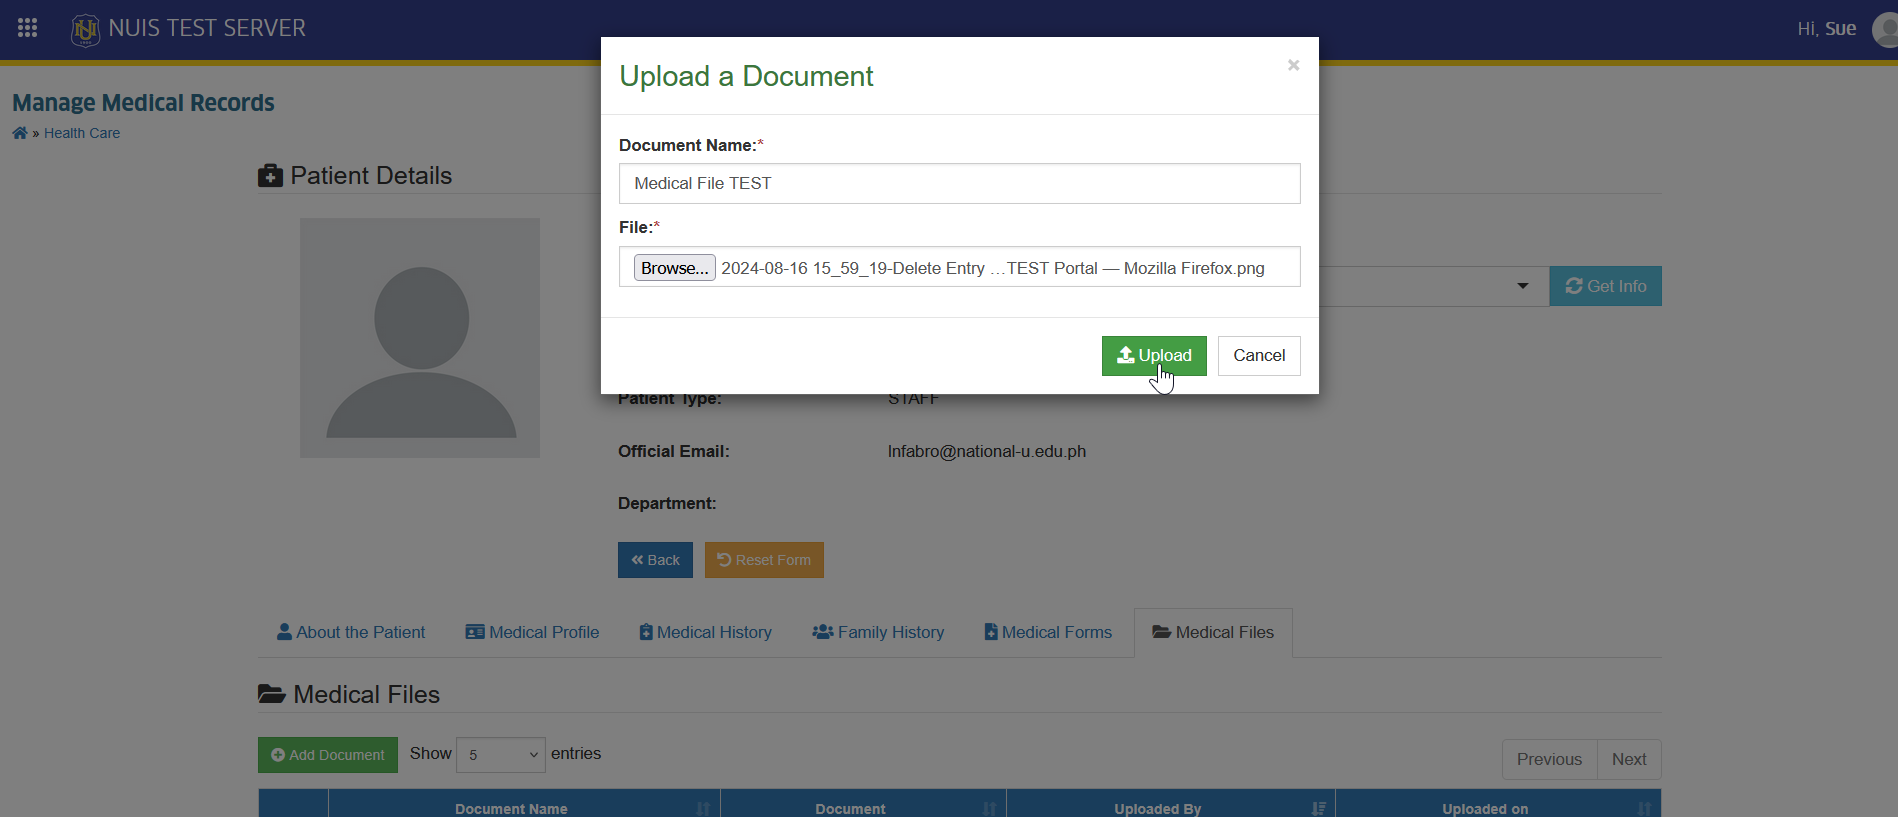Viewport: 1898px width, 817px height.
Task: Open the About the Patient tab
Action: point(351,632)
